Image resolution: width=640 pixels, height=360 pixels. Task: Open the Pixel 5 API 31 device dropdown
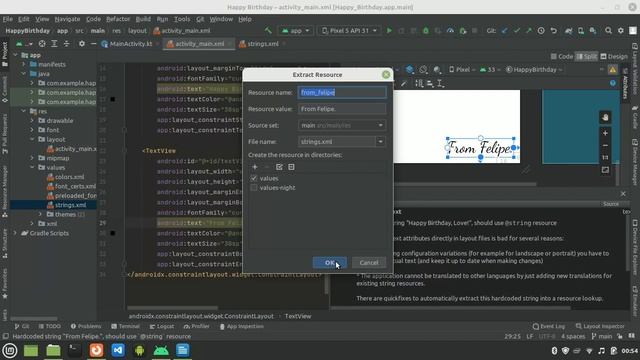tap(349, 31)
